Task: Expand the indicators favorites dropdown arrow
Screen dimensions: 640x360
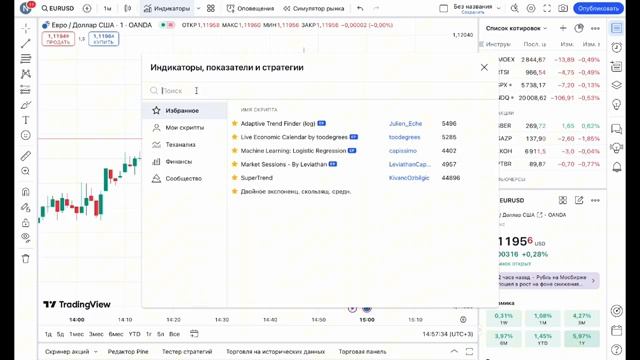Action: tap(198, 8)
